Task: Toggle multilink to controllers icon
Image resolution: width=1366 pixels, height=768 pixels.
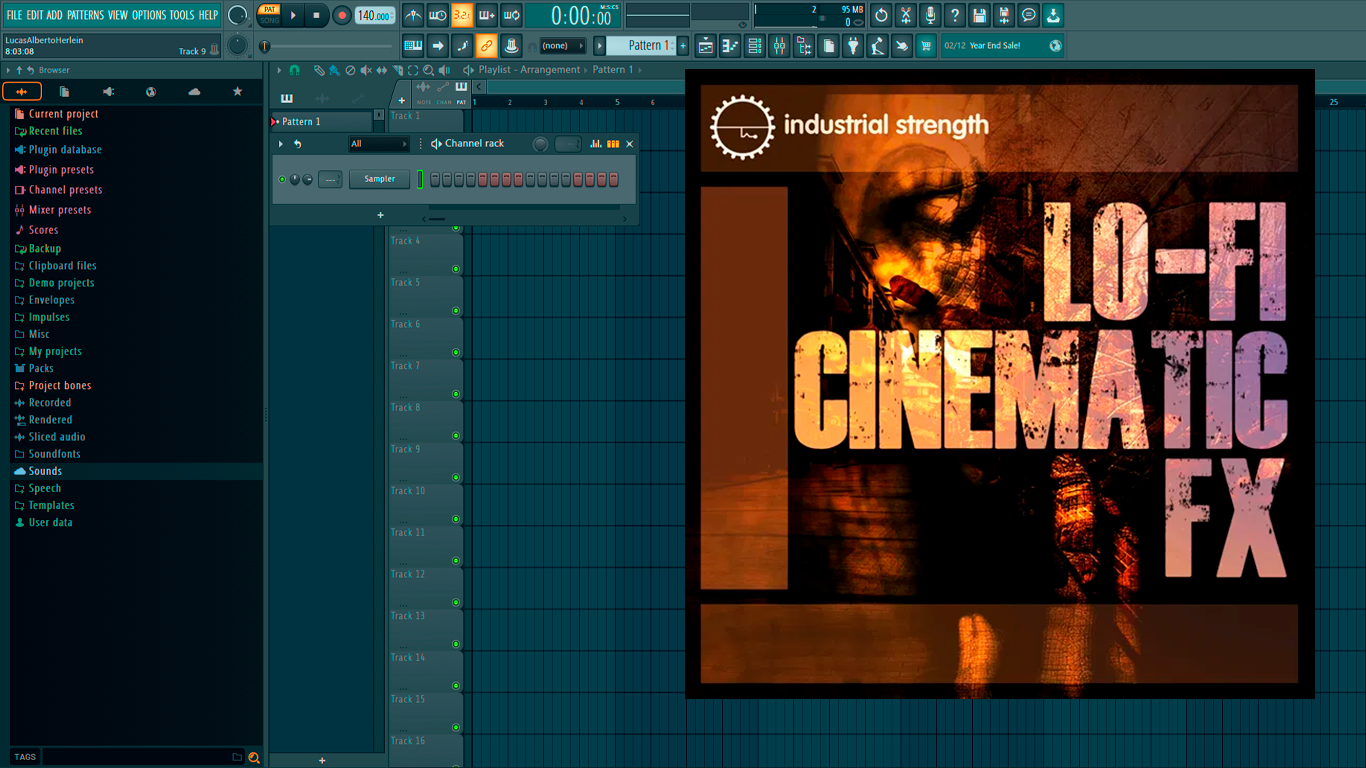Action: [486, 45]
